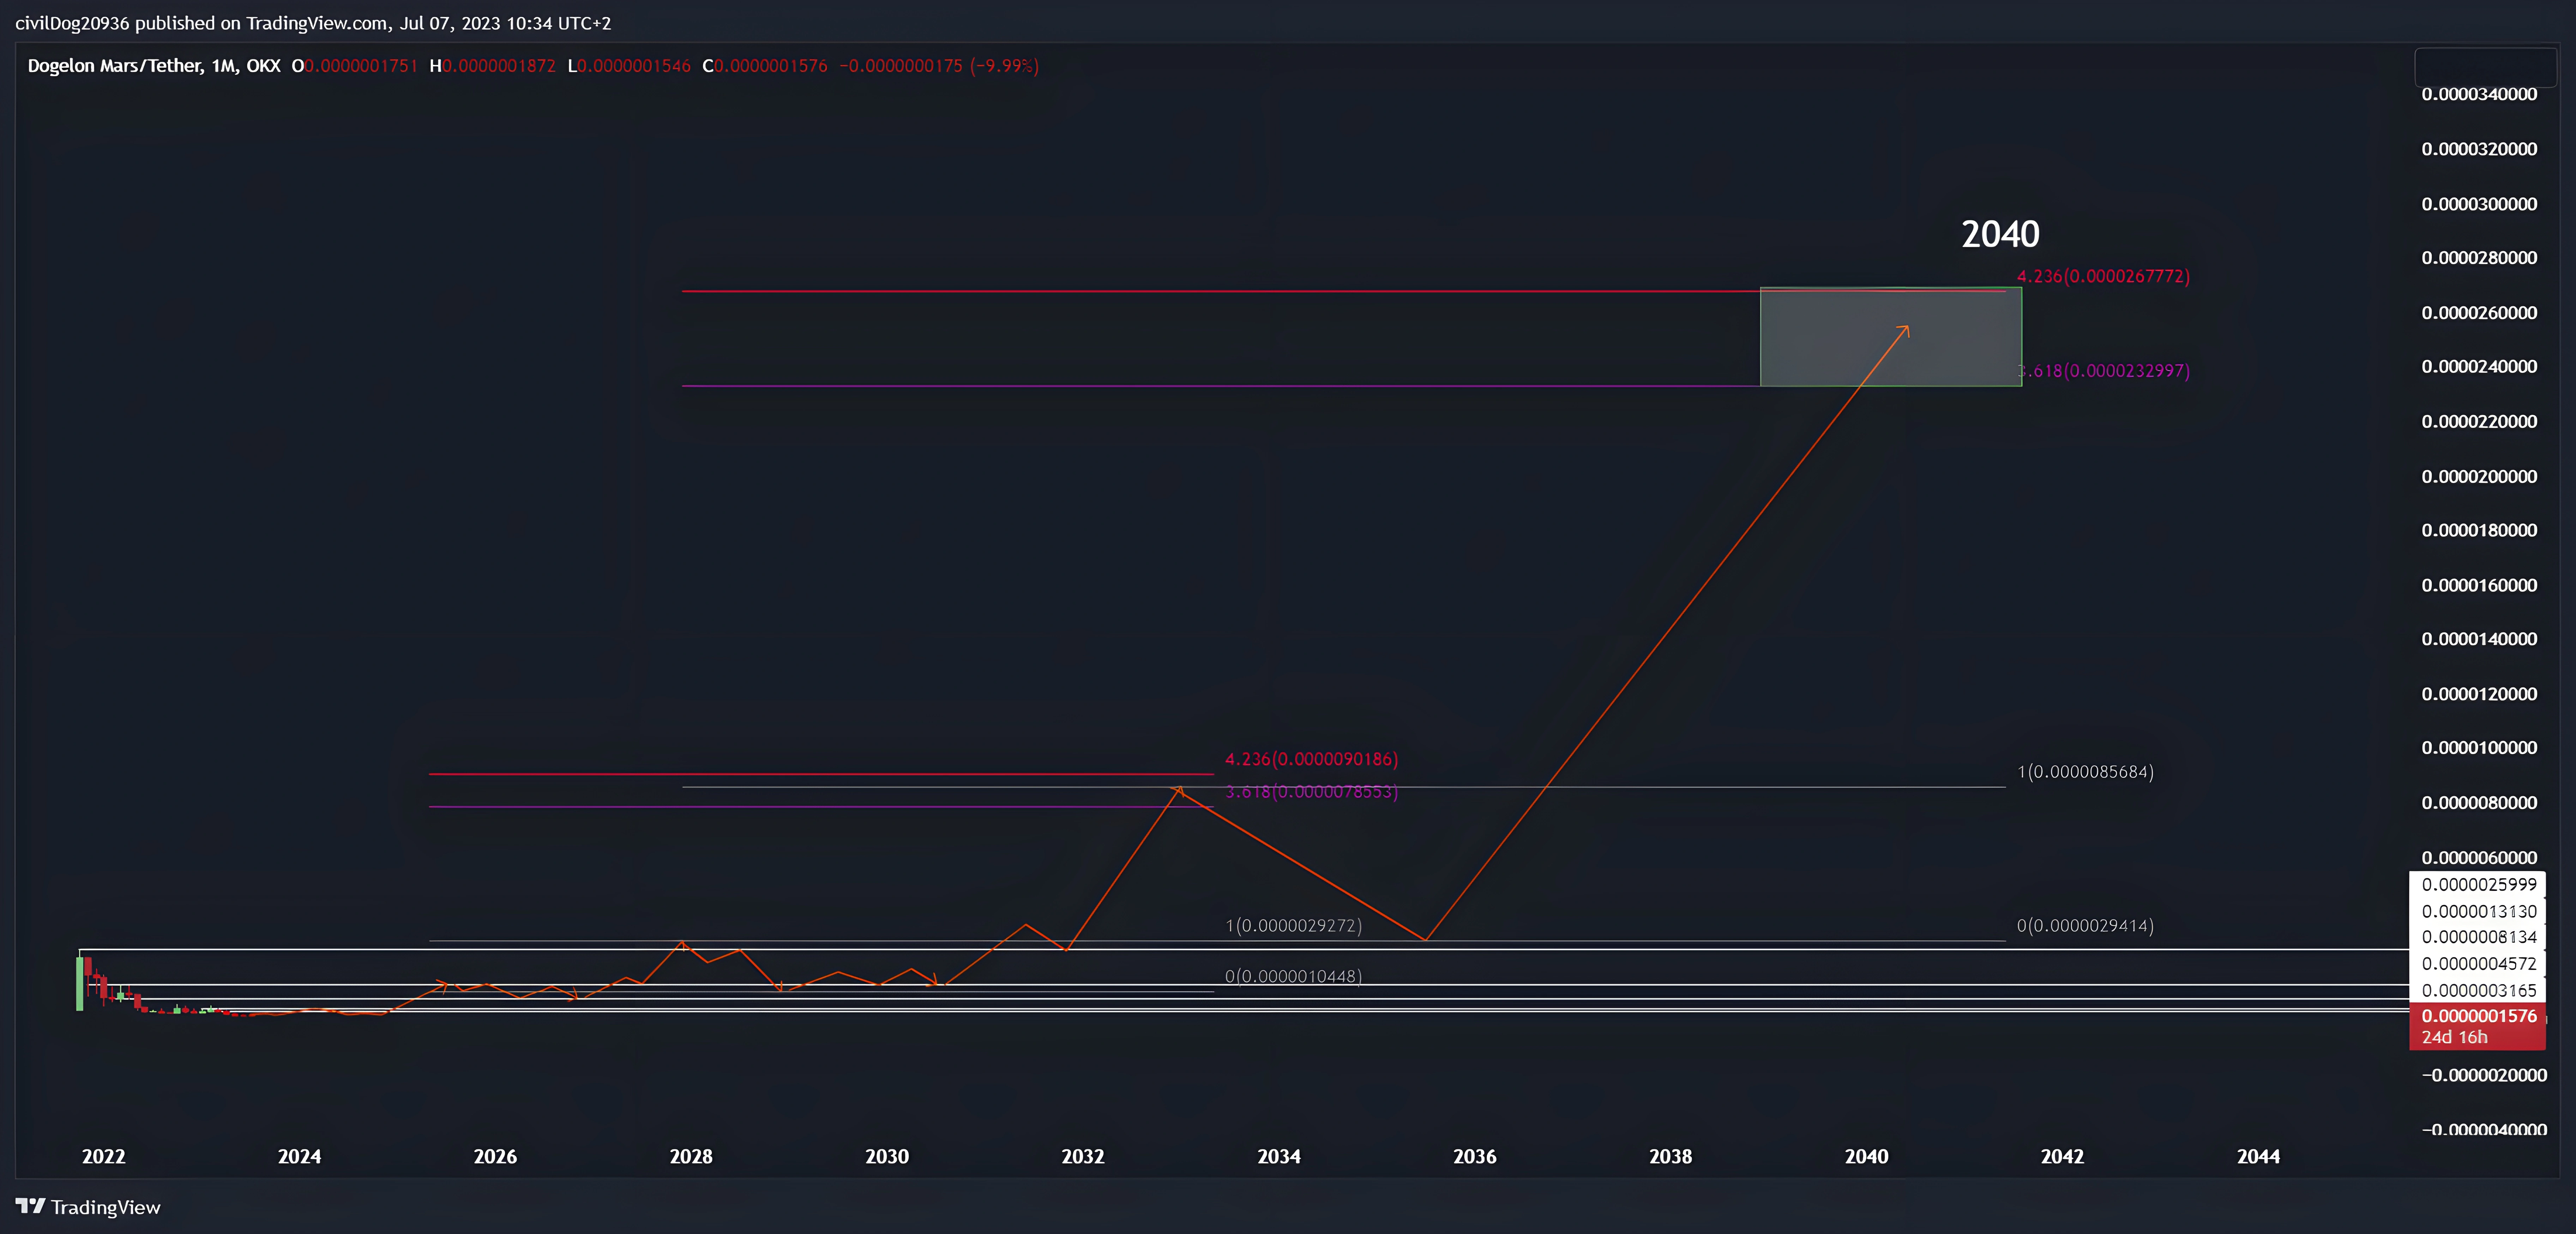2576x1234 pixels.
Task: Click the close value C0.0000001576
Action: pos(765,66)
